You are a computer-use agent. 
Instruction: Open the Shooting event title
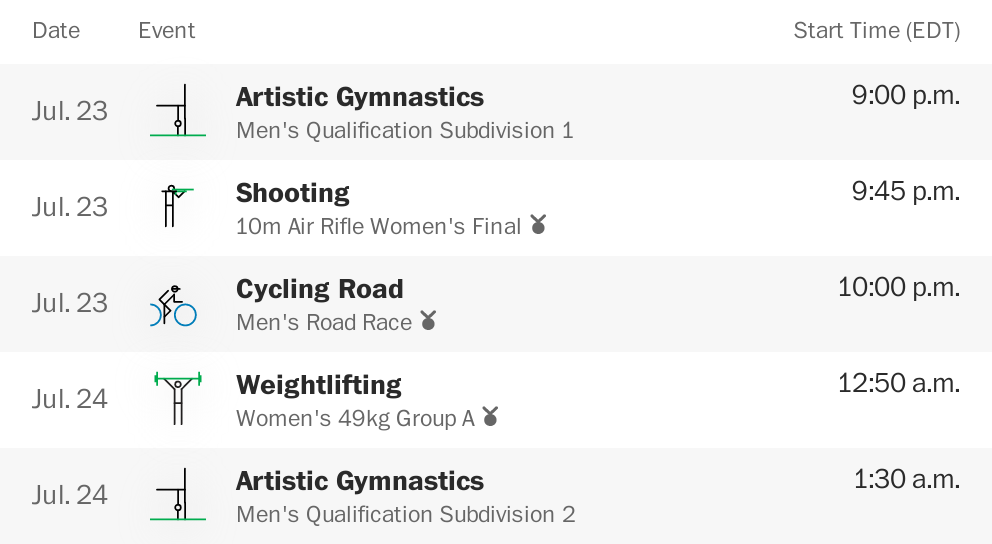pyautogui.click(x=293, y=193)
